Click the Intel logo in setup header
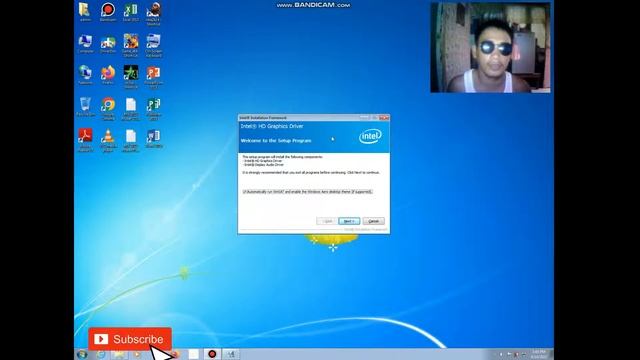 [370, 136]
